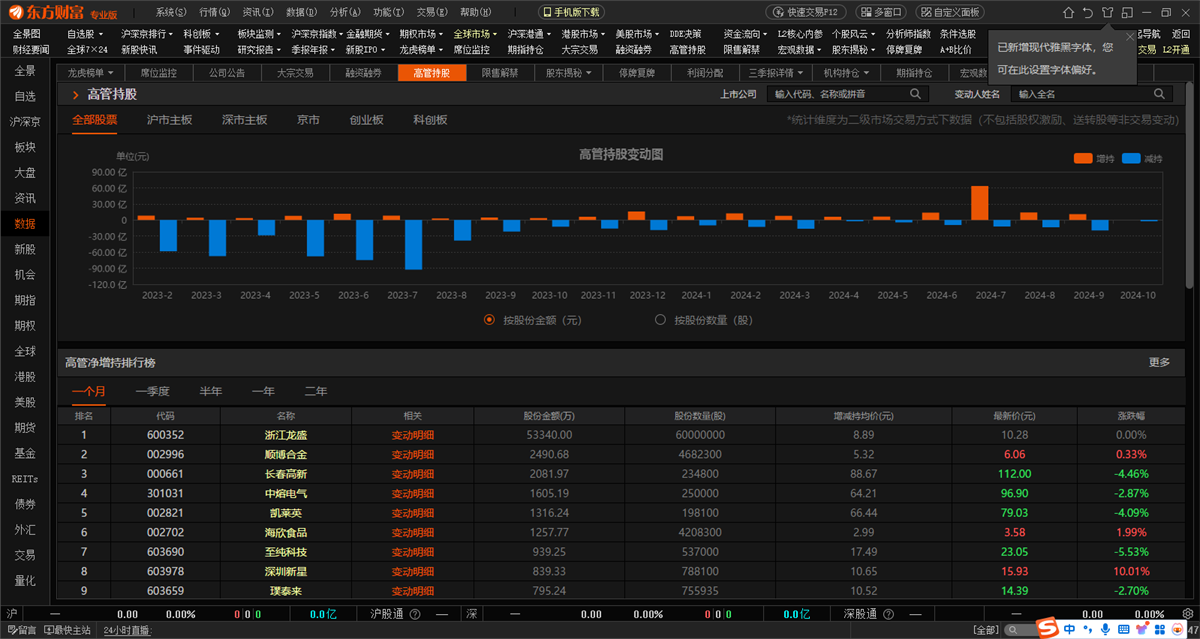Select the 一季度 ranking period tab

click(152, 391)
